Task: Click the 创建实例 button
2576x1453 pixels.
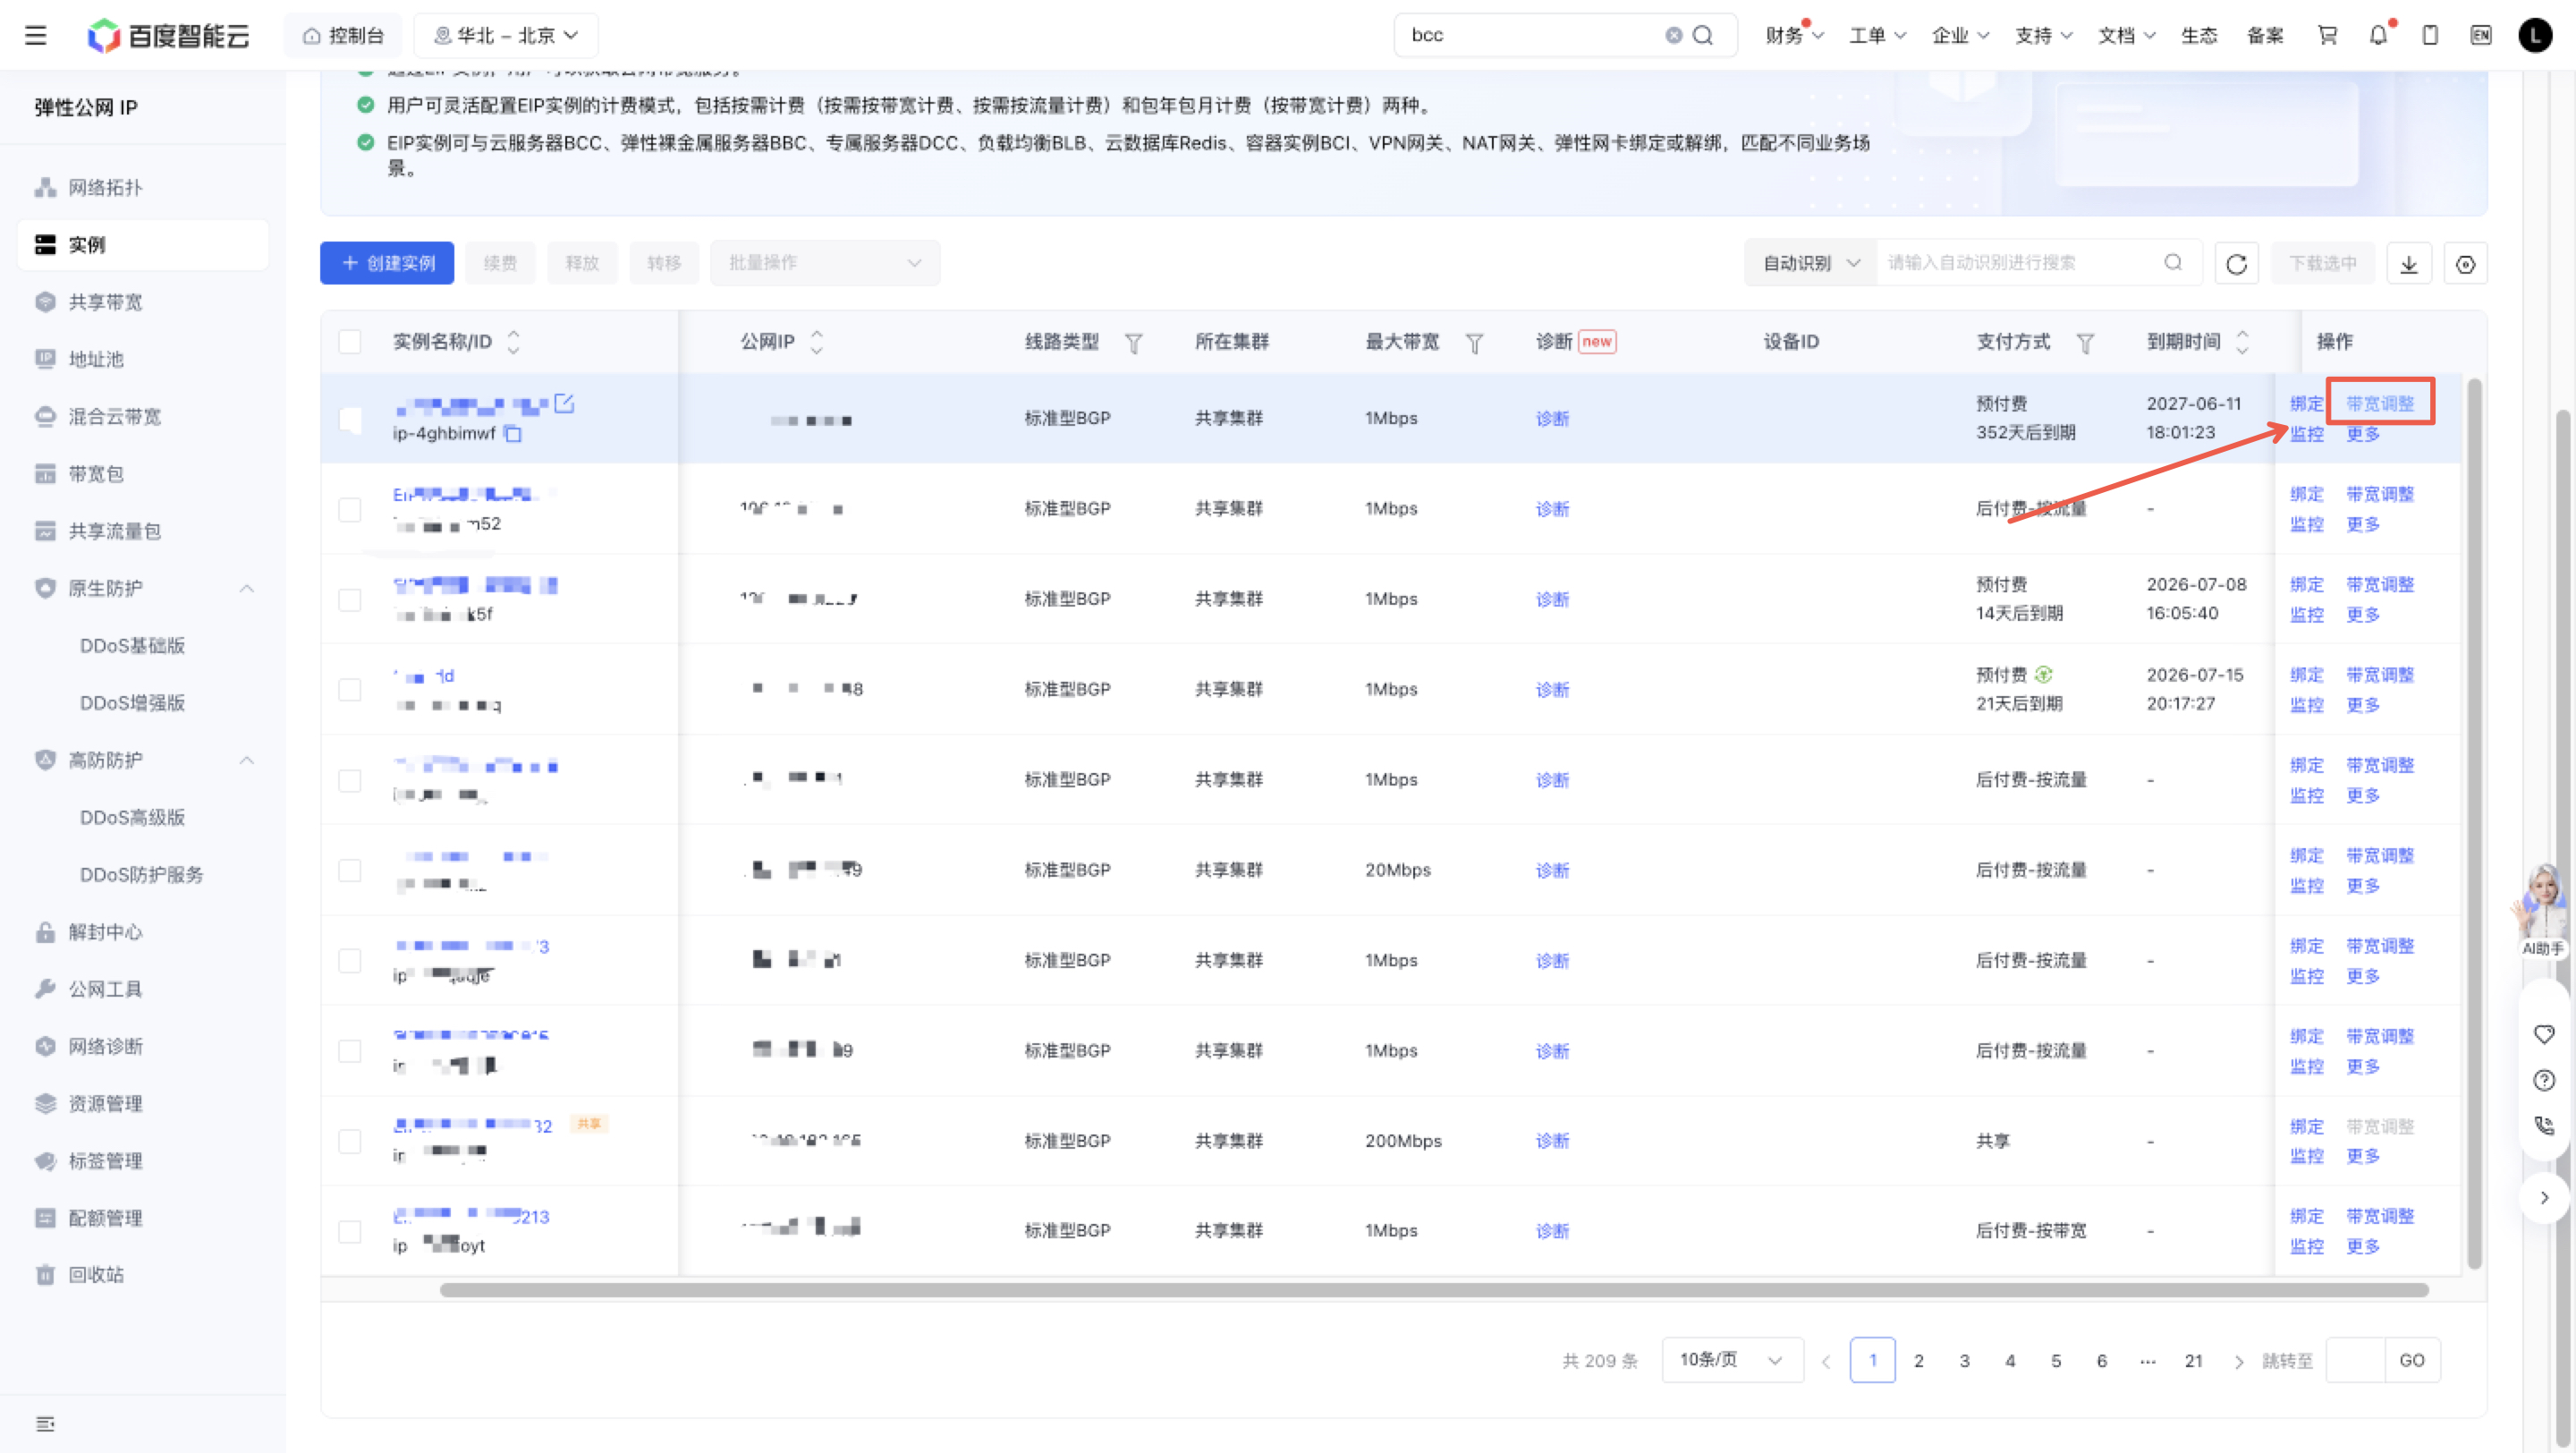Action: coord(387,263)
